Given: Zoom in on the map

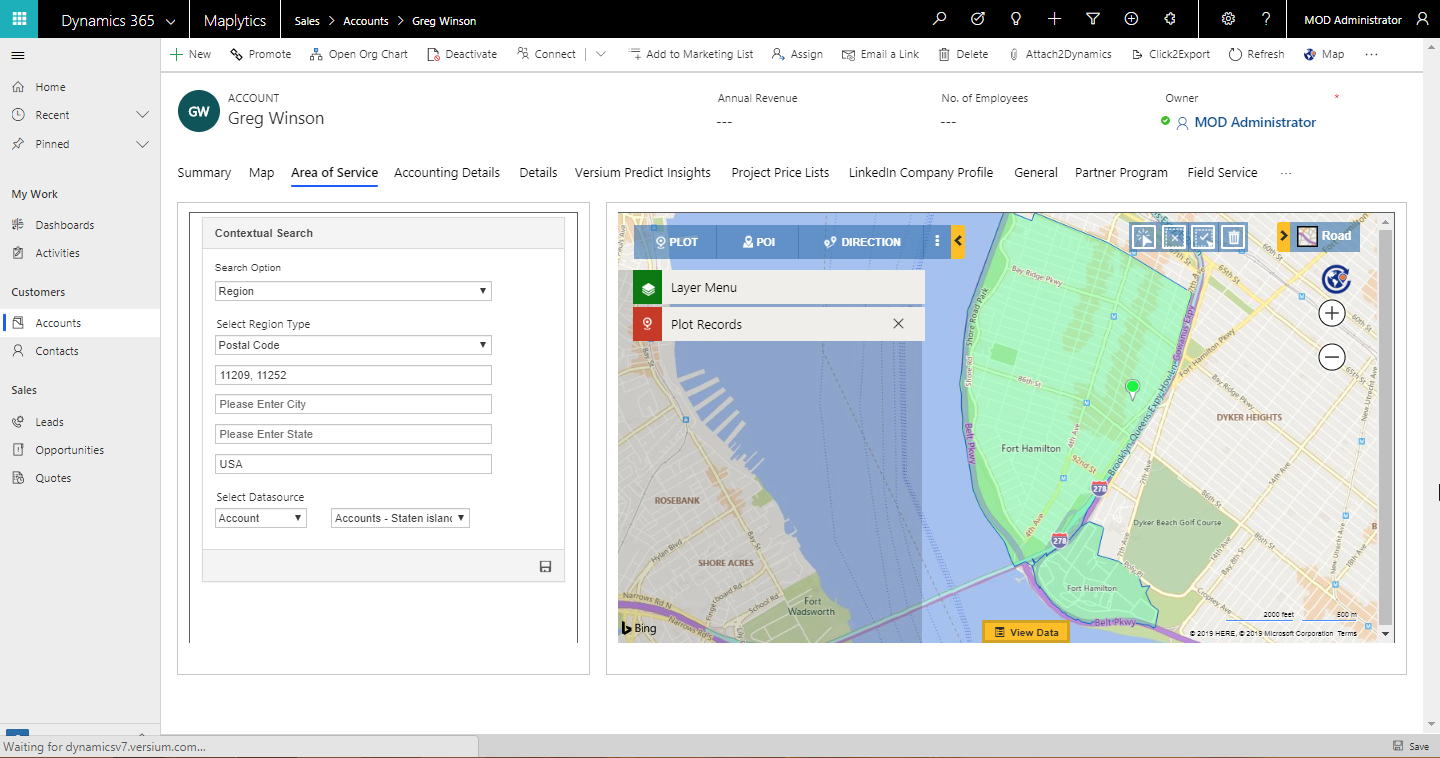Looking at the screenshot, I should coord(1332,313).
